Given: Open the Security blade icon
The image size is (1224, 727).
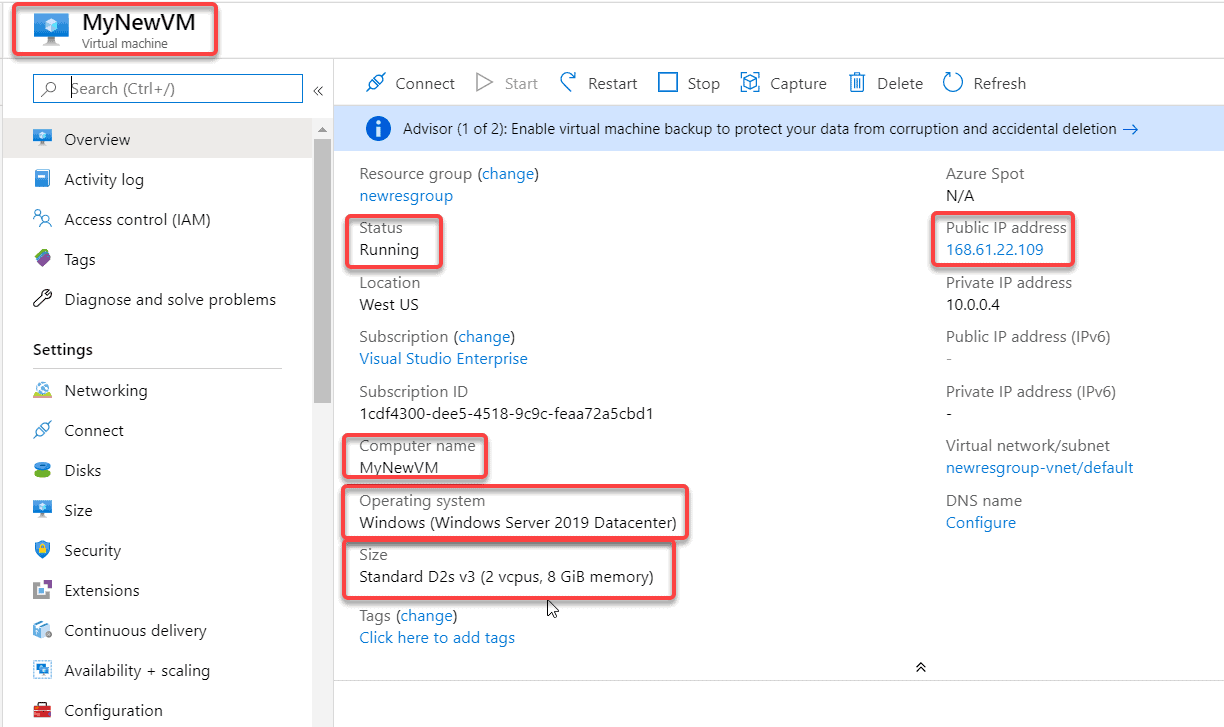Looking at the screenshot, I should point(44,550).
